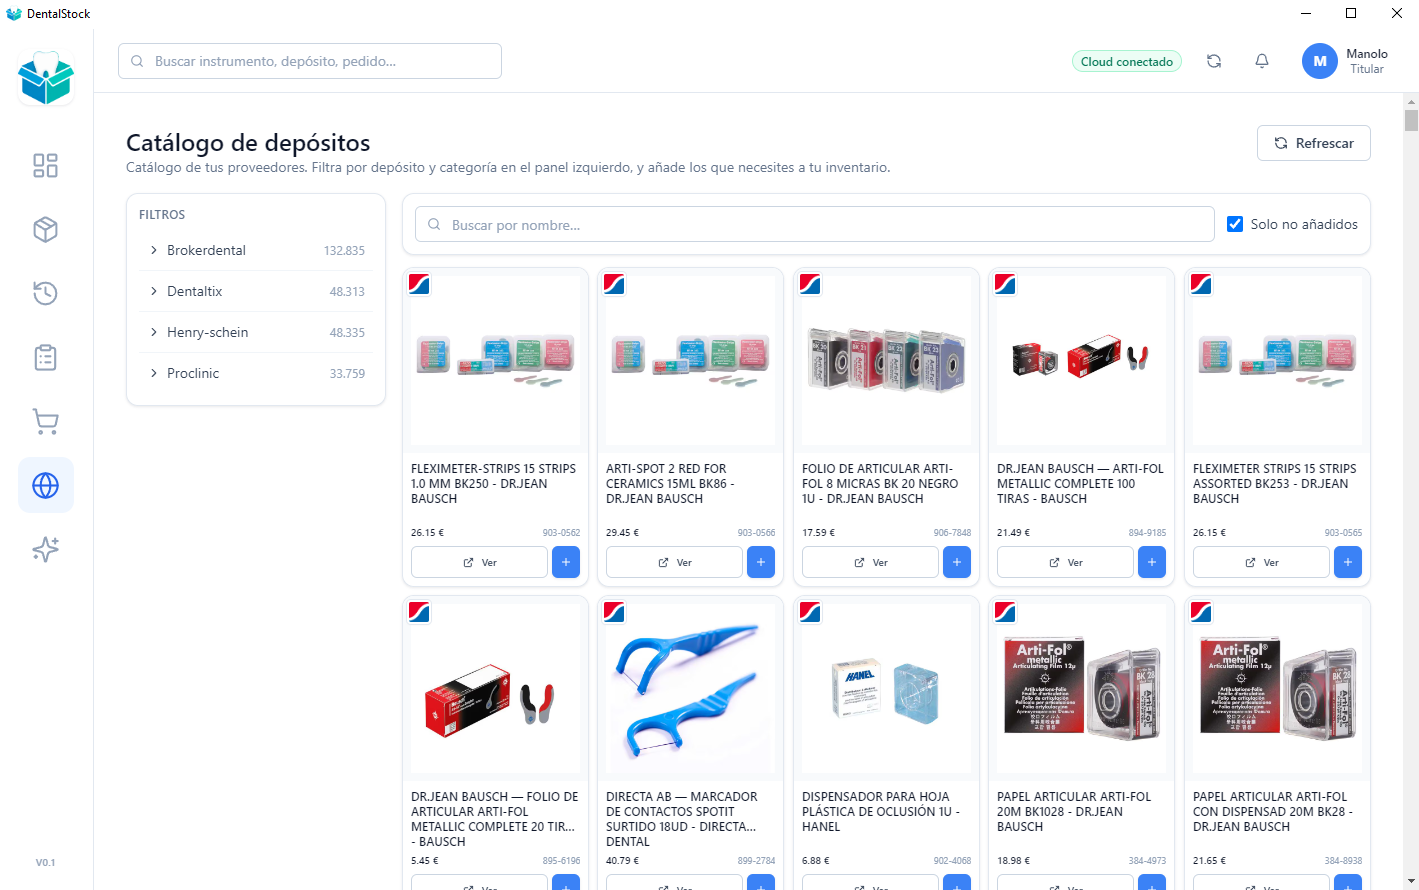Click the Dentaltix count 48.313
The image size is (1419, 890).
click(x=347, y=292)
